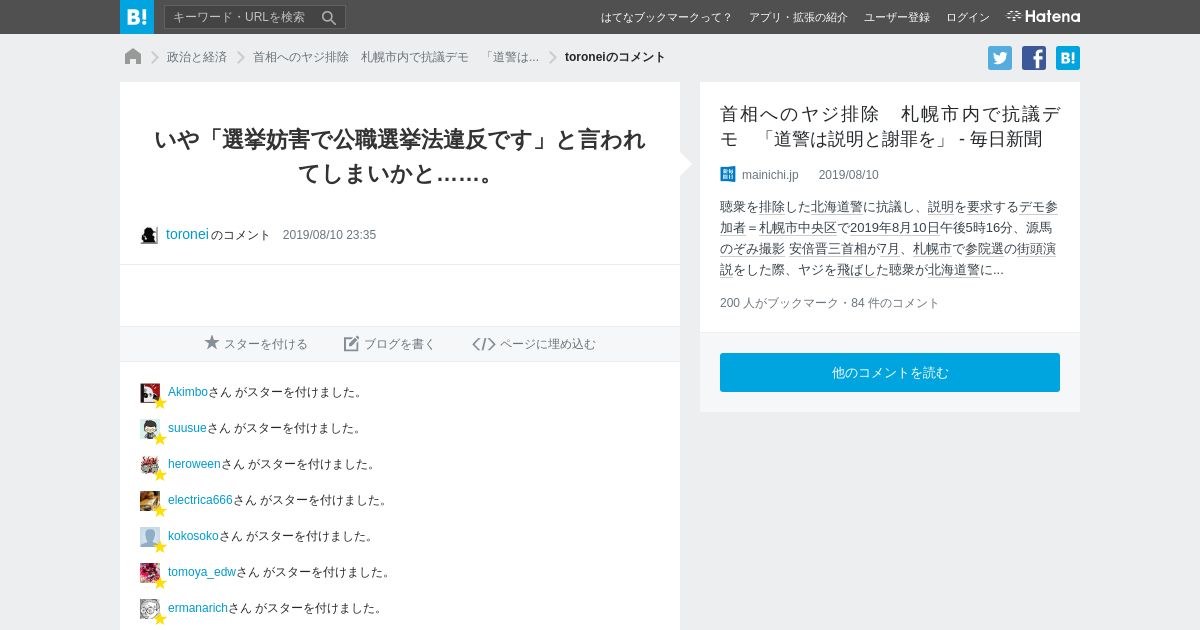1200x630 pixels.
Task: Click toronei's avatar icon
Action: click(x=149, y=235)
